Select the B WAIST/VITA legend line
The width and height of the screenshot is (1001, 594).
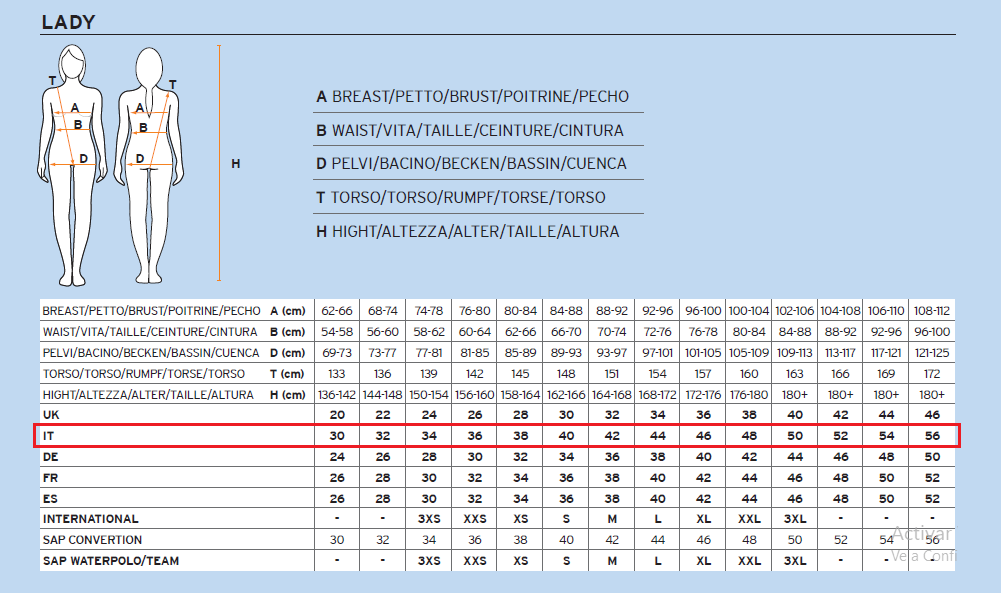[x=470, y=130]
